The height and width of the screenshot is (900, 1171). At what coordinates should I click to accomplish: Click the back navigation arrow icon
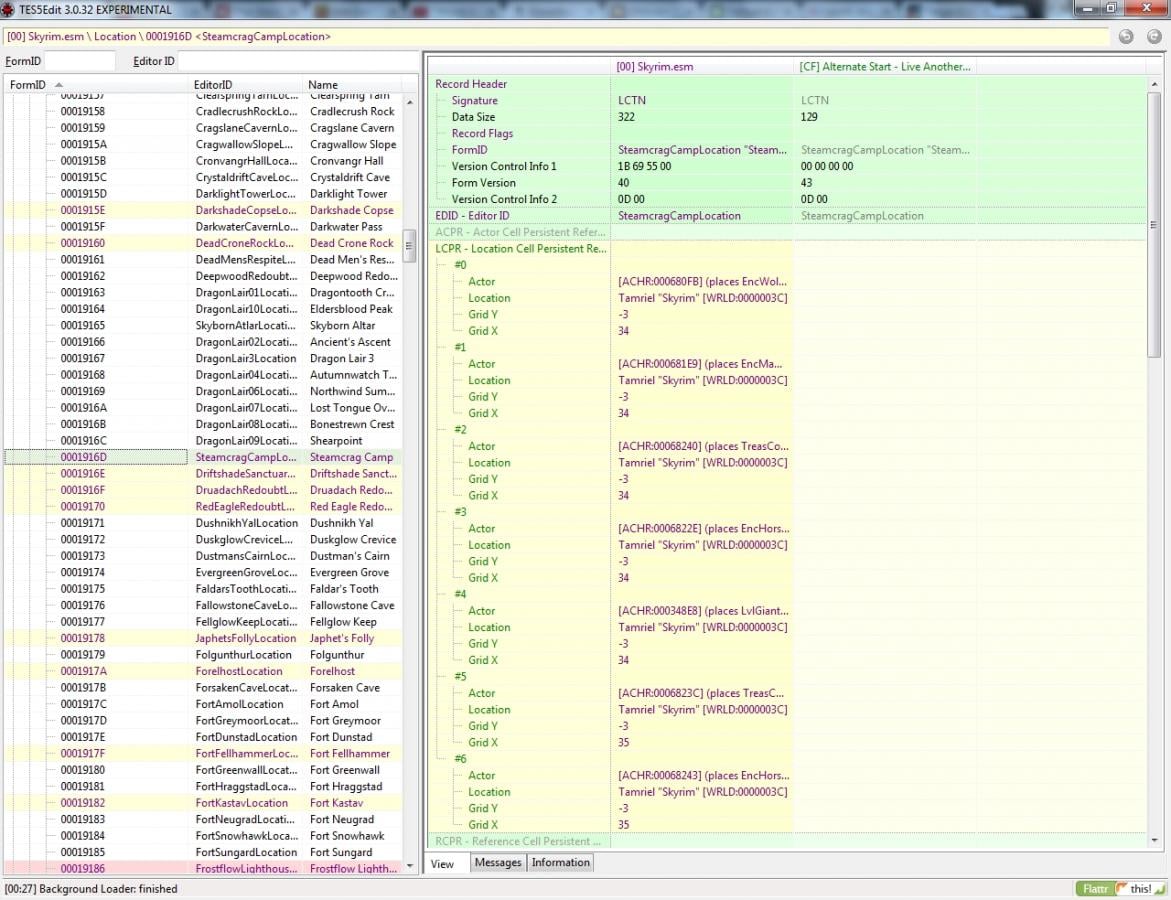(1126, 37)
